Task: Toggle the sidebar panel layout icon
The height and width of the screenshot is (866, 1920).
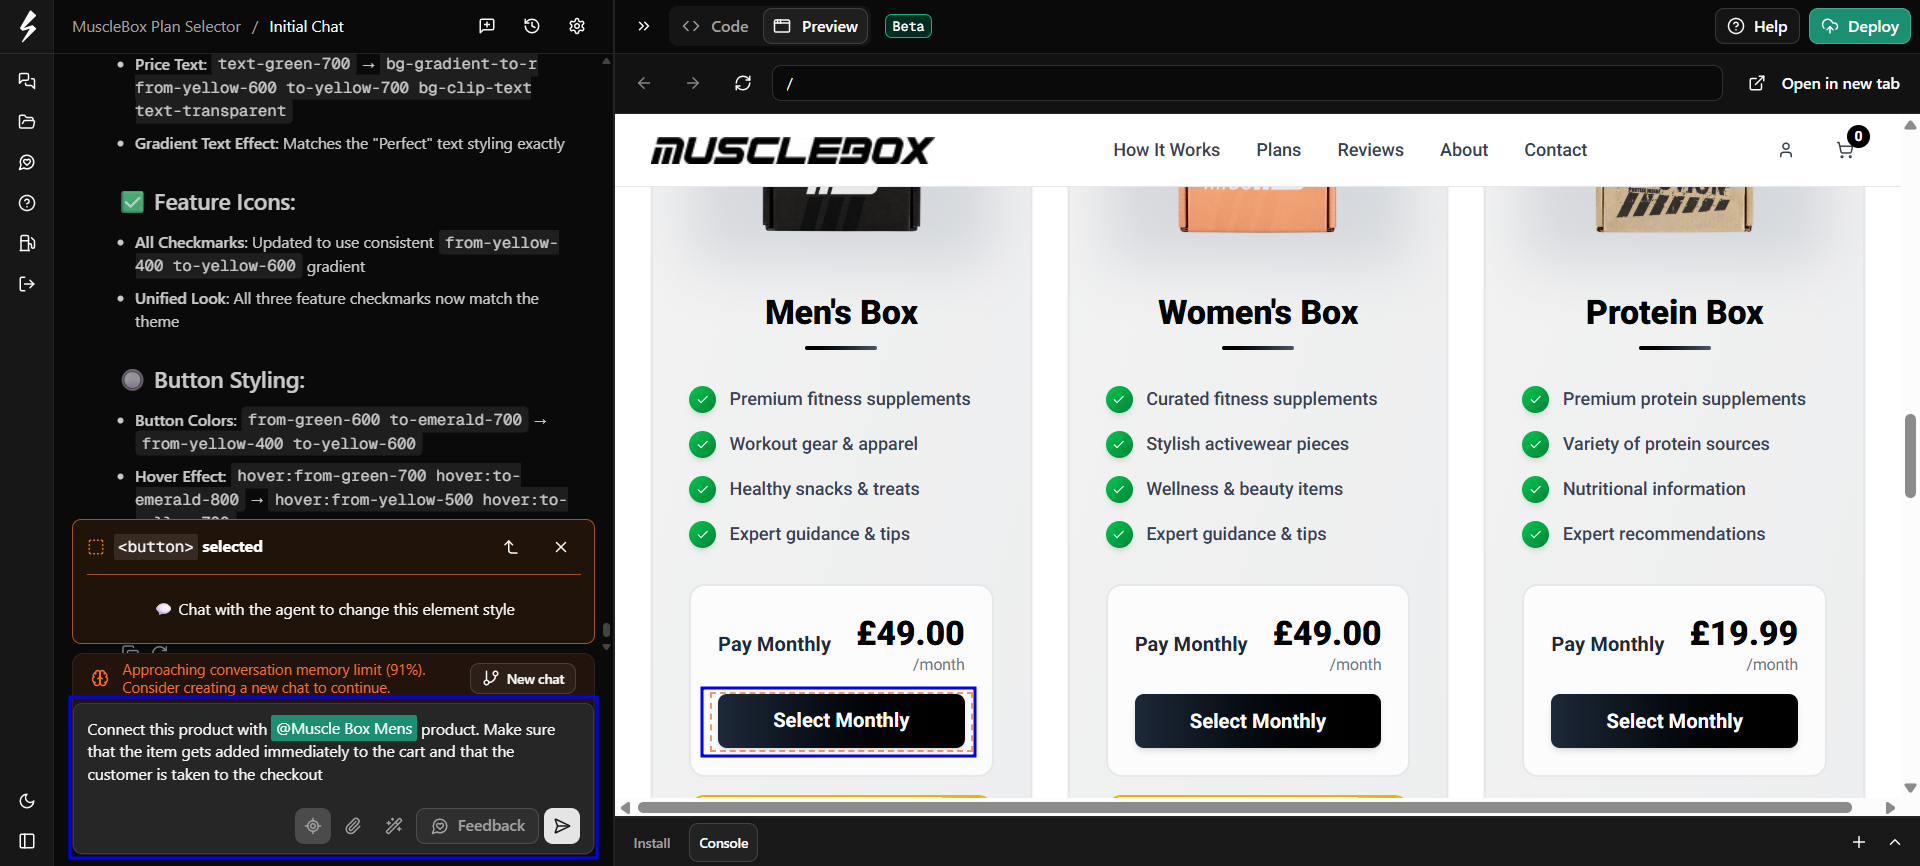Action: [27, 841]
